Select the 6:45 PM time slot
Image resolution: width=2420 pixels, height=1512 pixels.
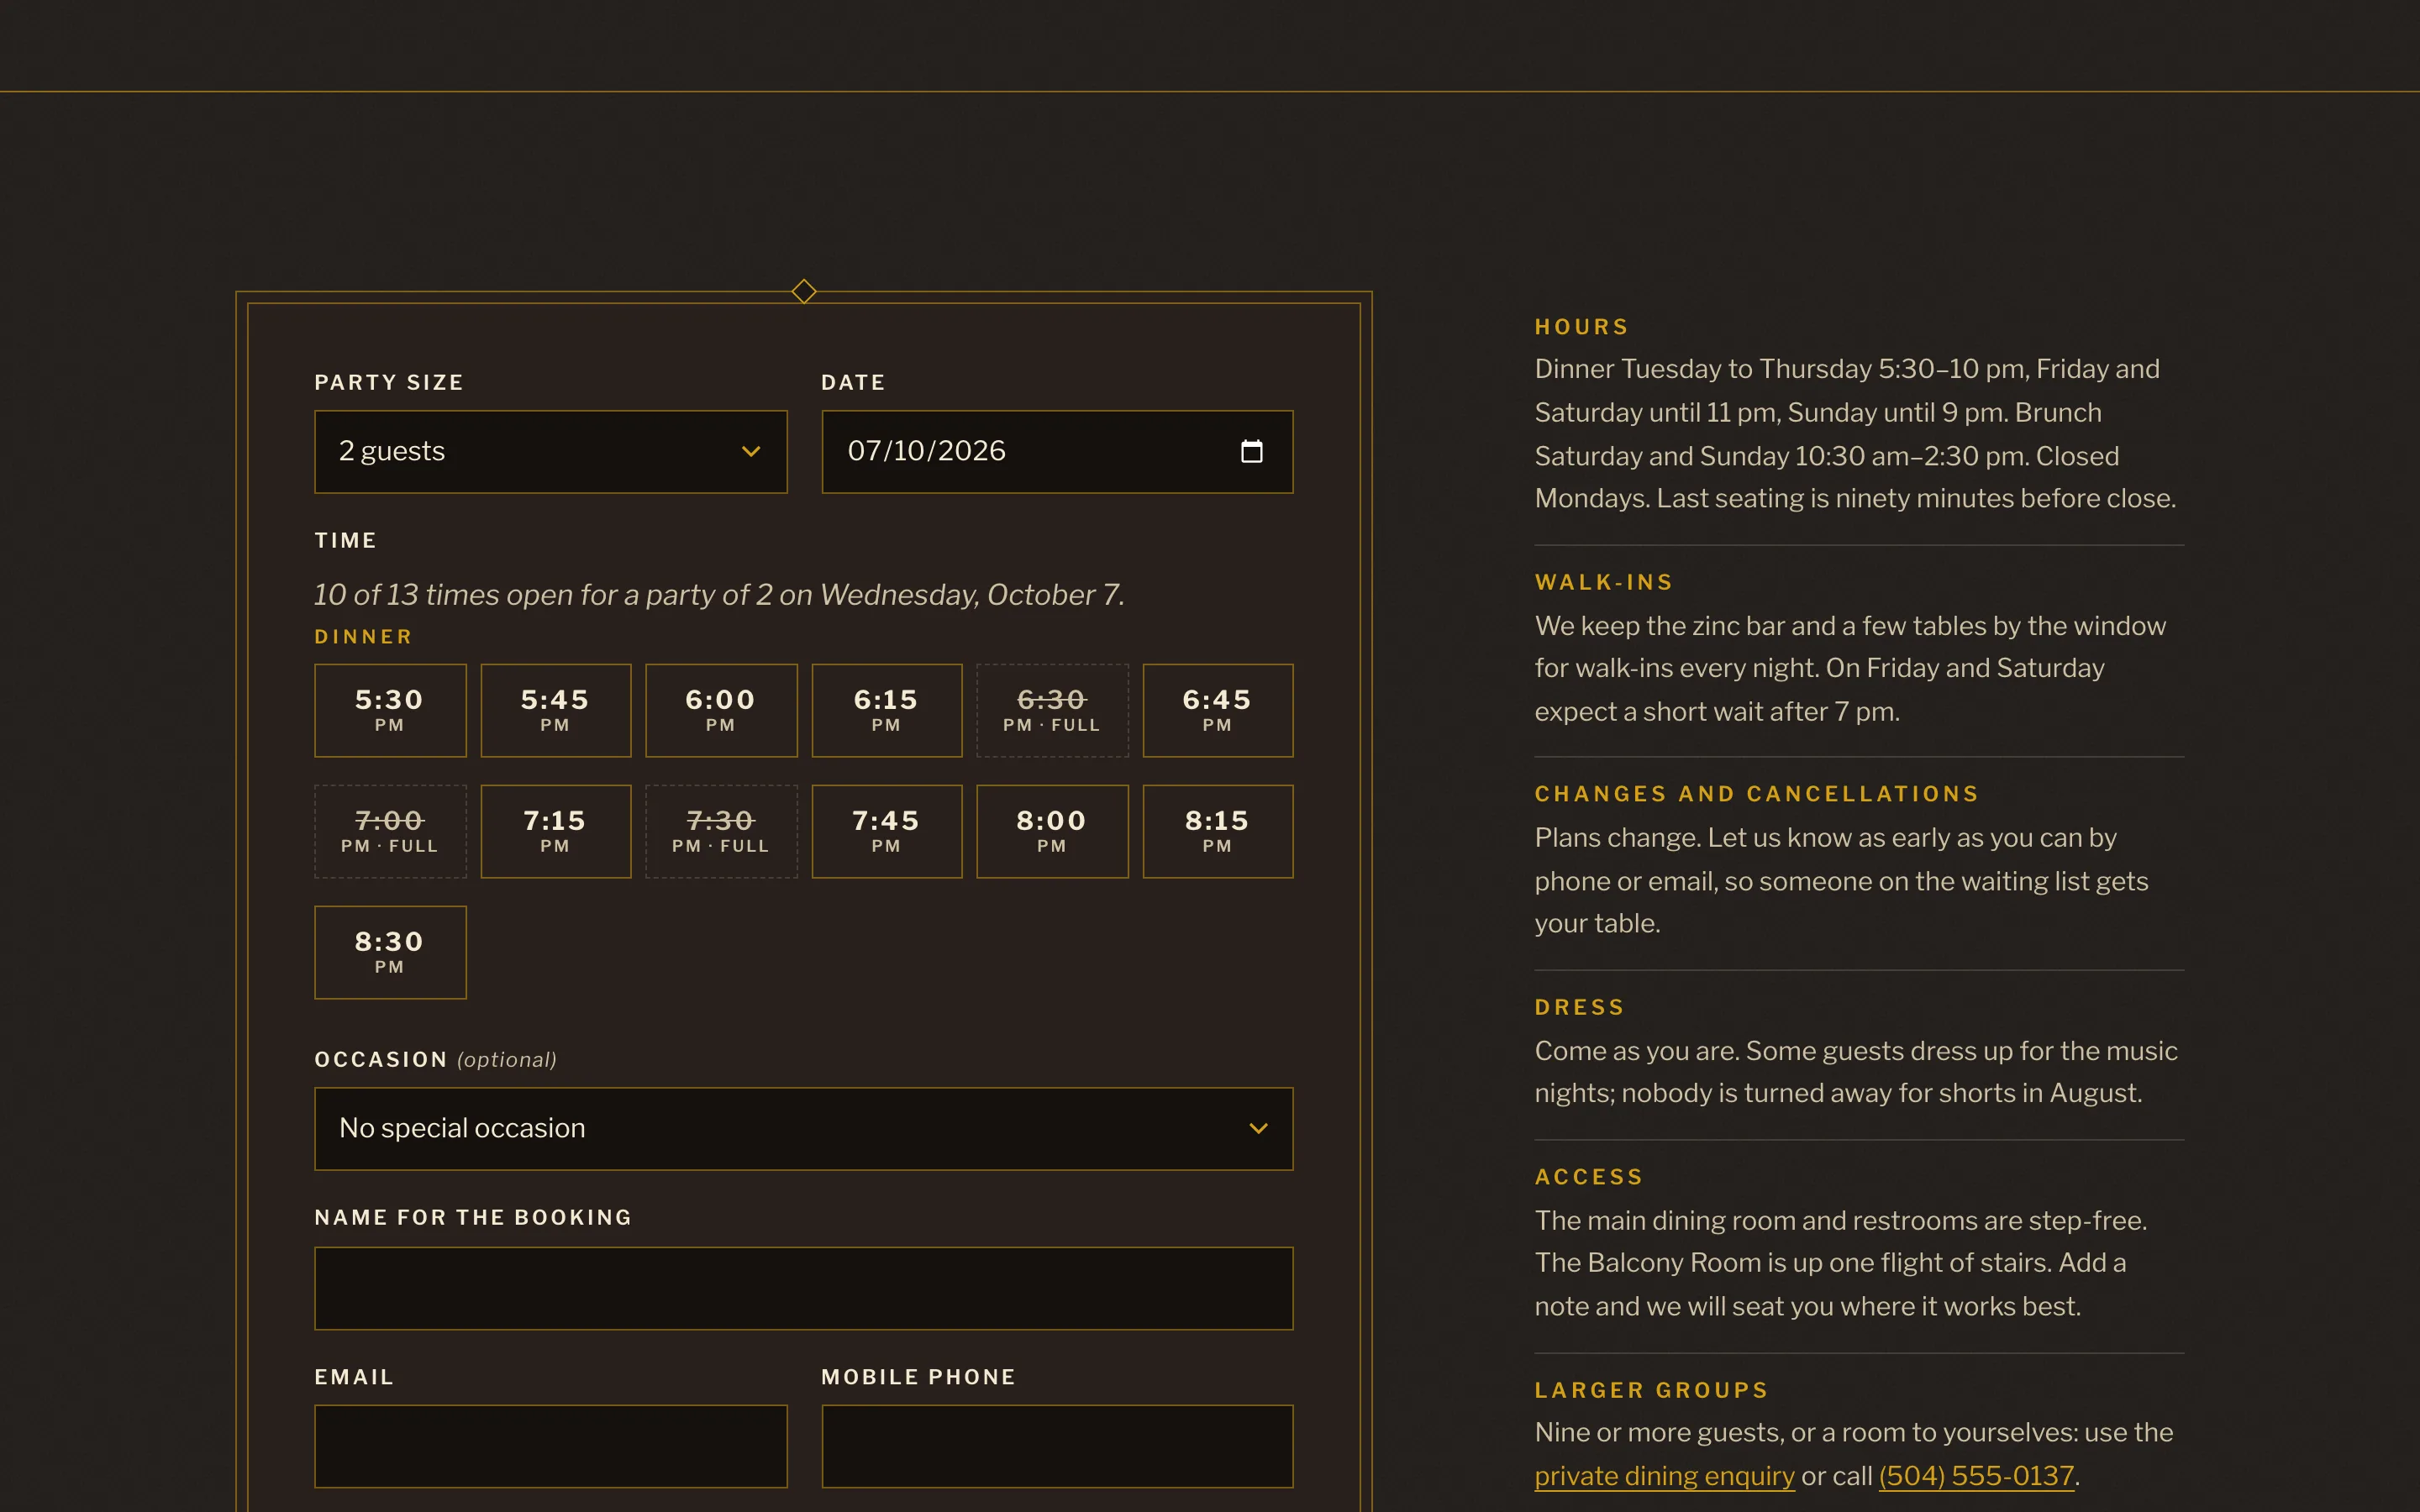[x=1218, y=710]
